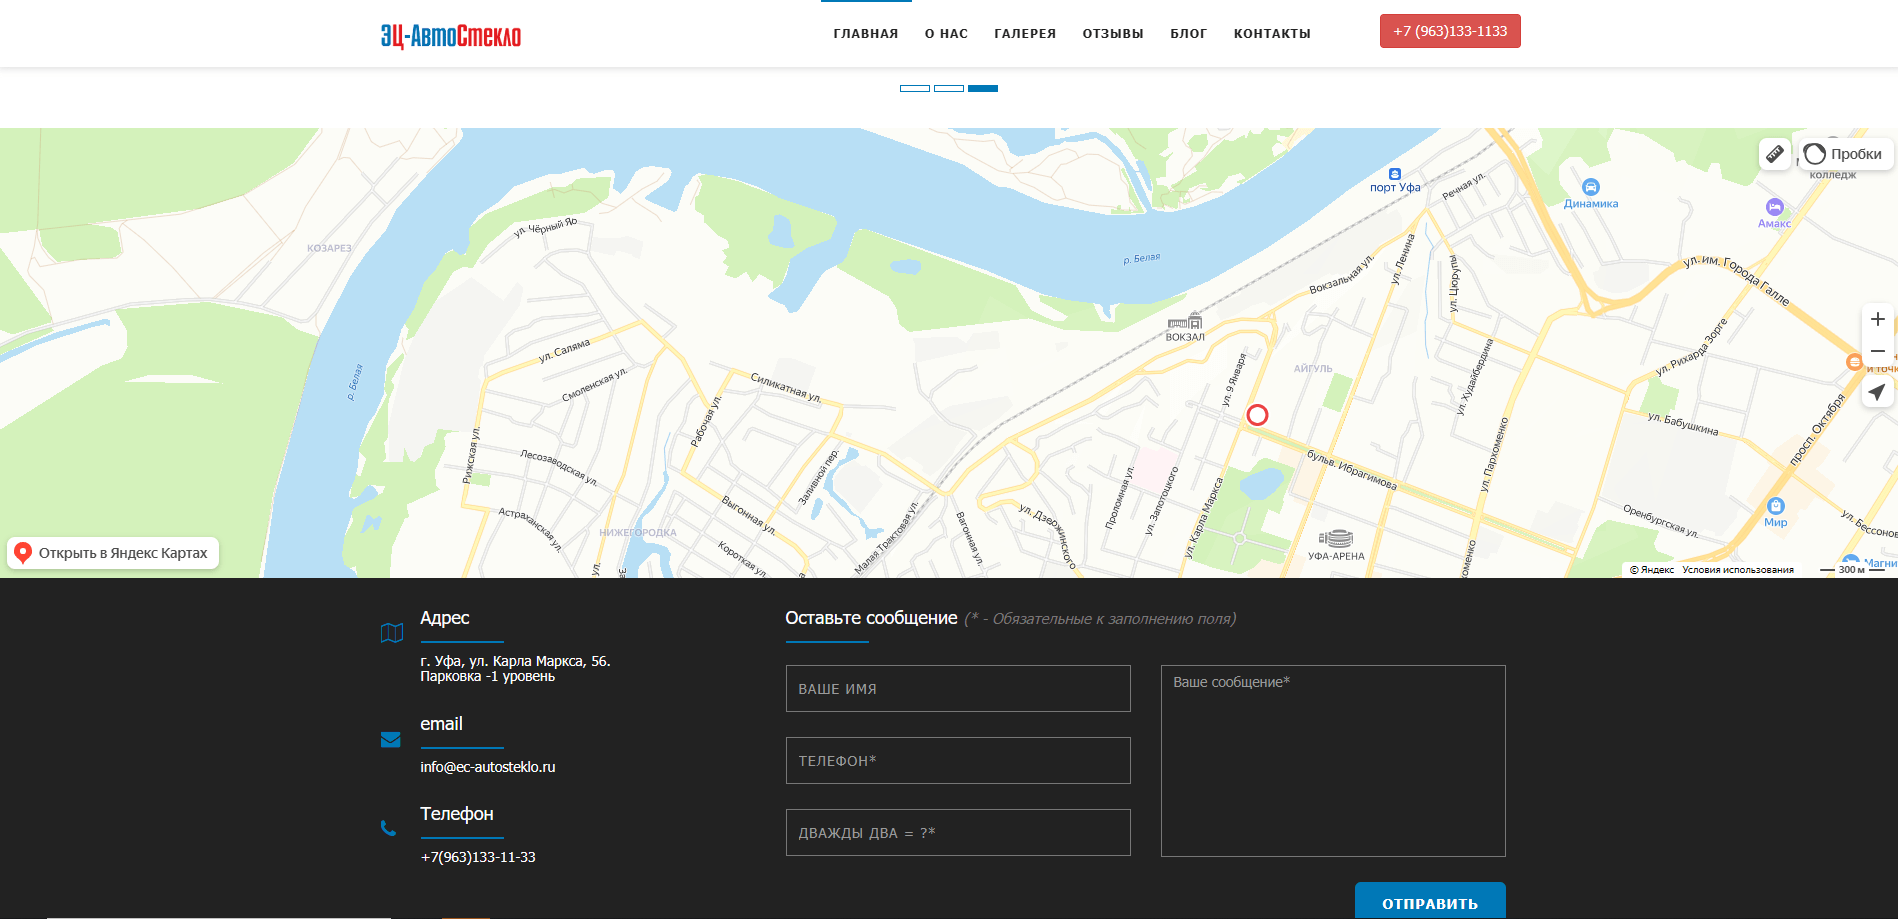Select the Амакс hotel map marker
Viewport: 1898px width, 919px height.
pos(1774,207)
